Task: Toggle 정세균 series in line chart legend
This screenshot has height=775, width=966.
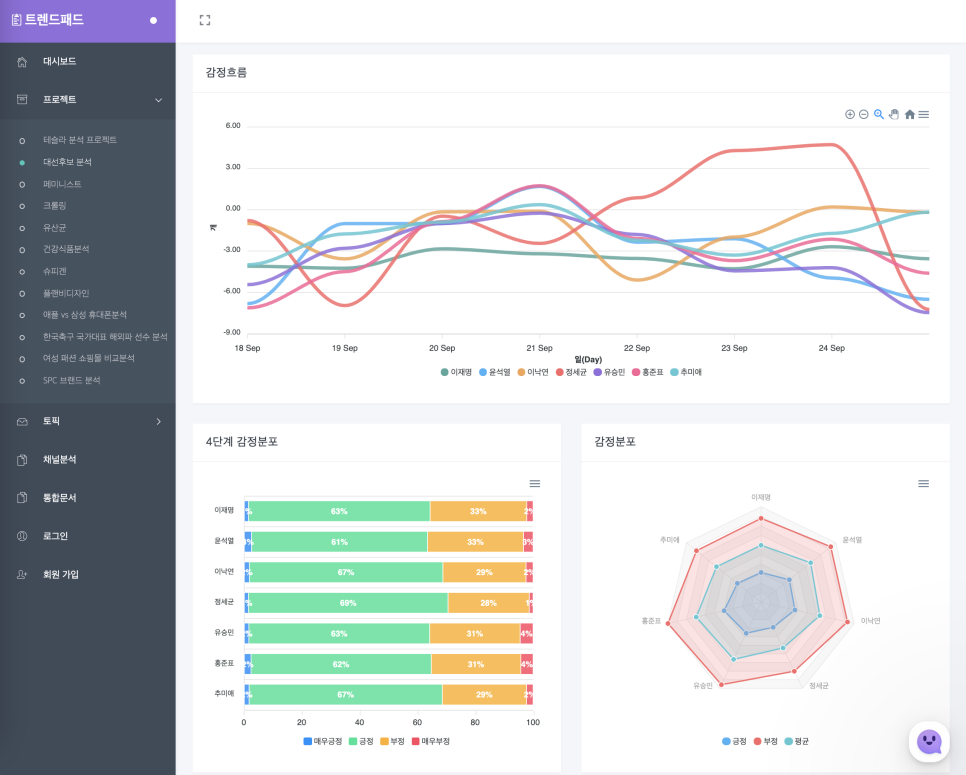Action: [x=571, y=372]
